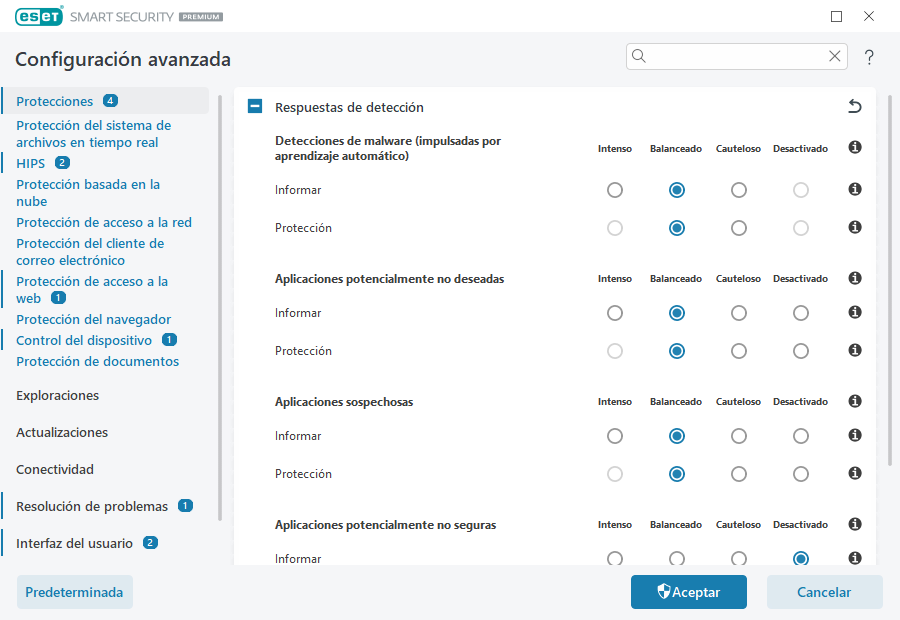The image size is (900, 620).
Task: Select Intenso for Informar under malware detections
Action: [614, 189]
